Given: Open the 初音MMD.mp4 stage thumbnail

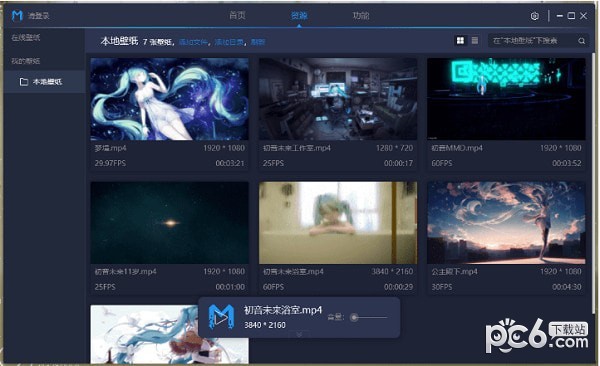Looking at the screenshot, I should 506,99.
